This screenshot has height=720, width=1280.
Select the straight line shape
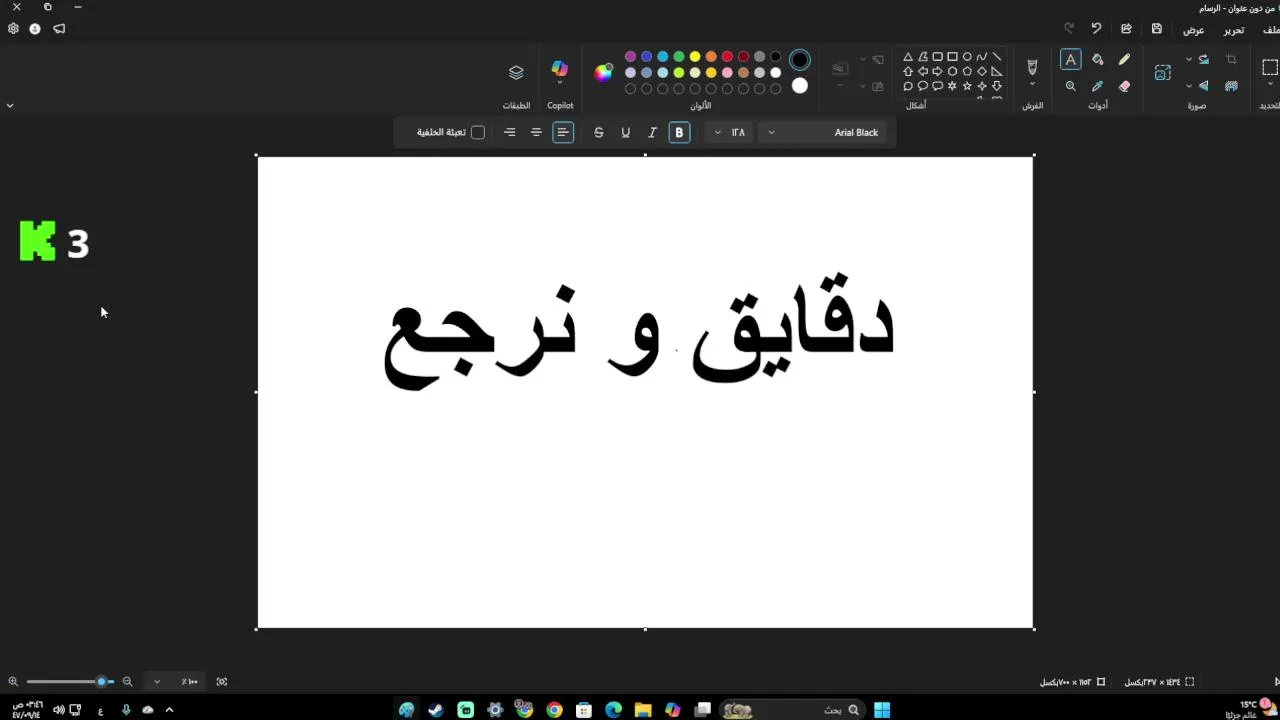997,57
